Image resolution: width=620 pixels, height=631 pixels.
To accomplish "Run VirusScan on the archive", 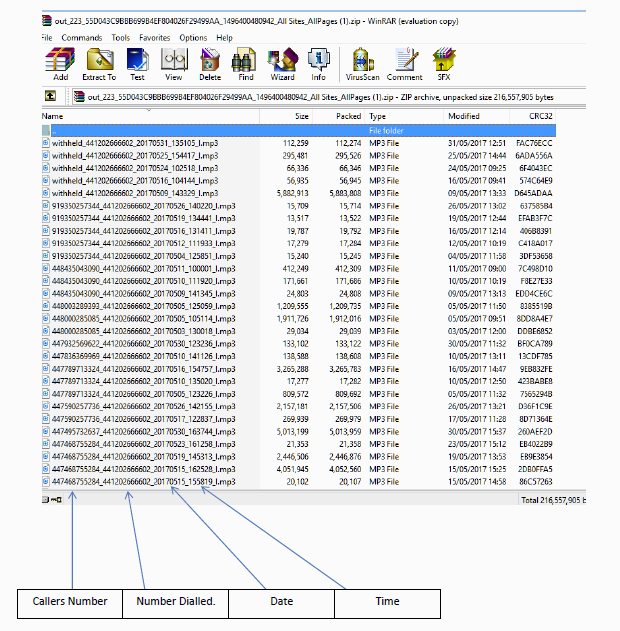I will (363, 64).
